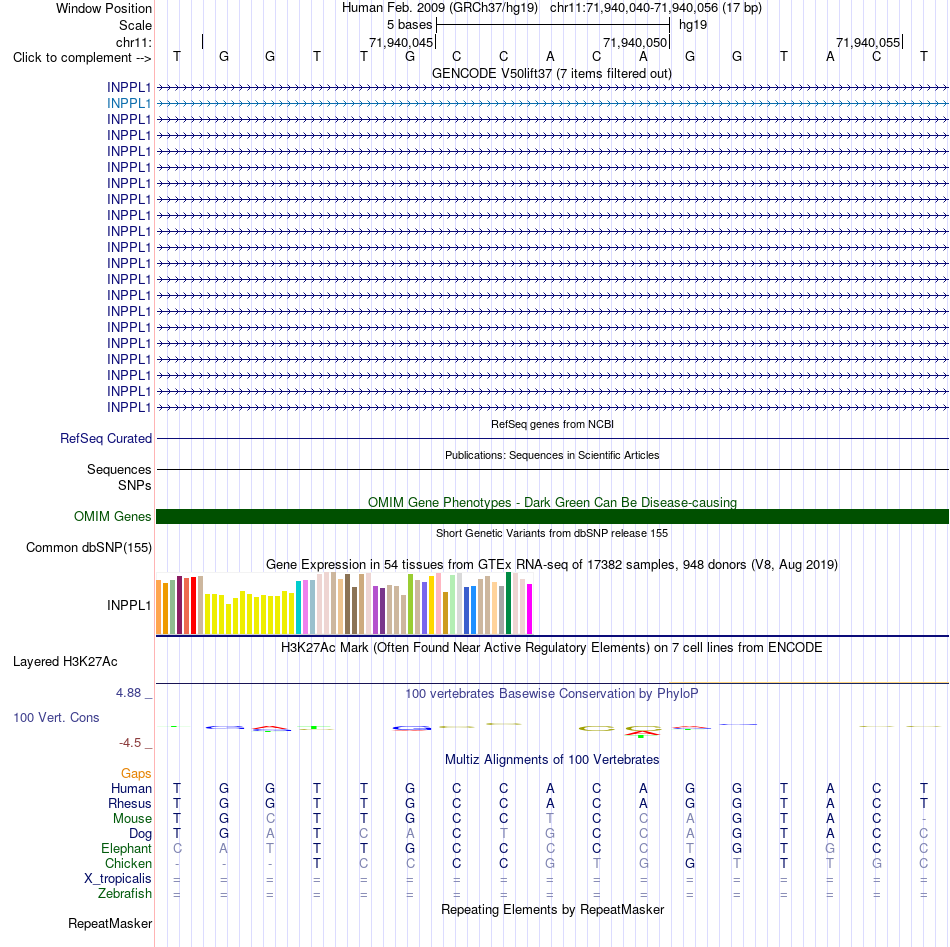Open the H3K27Ac Mark track title

pyautogui.click(x=552, y=647)
